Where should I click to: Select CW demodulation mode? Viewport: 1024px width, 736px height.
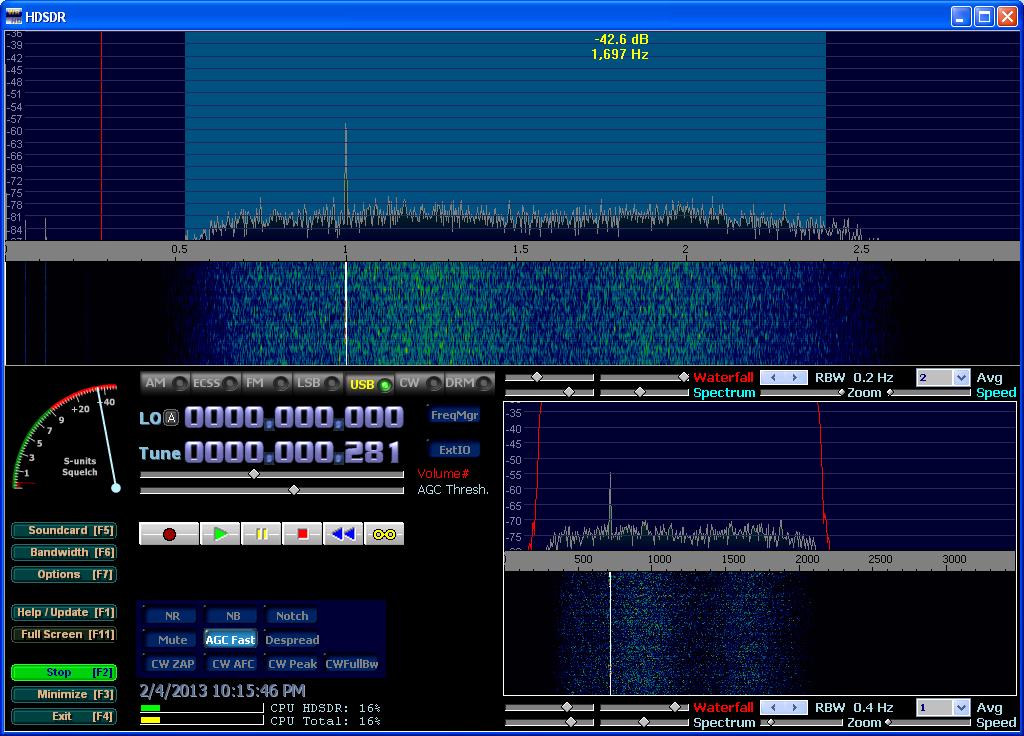[x=419, y=383]
